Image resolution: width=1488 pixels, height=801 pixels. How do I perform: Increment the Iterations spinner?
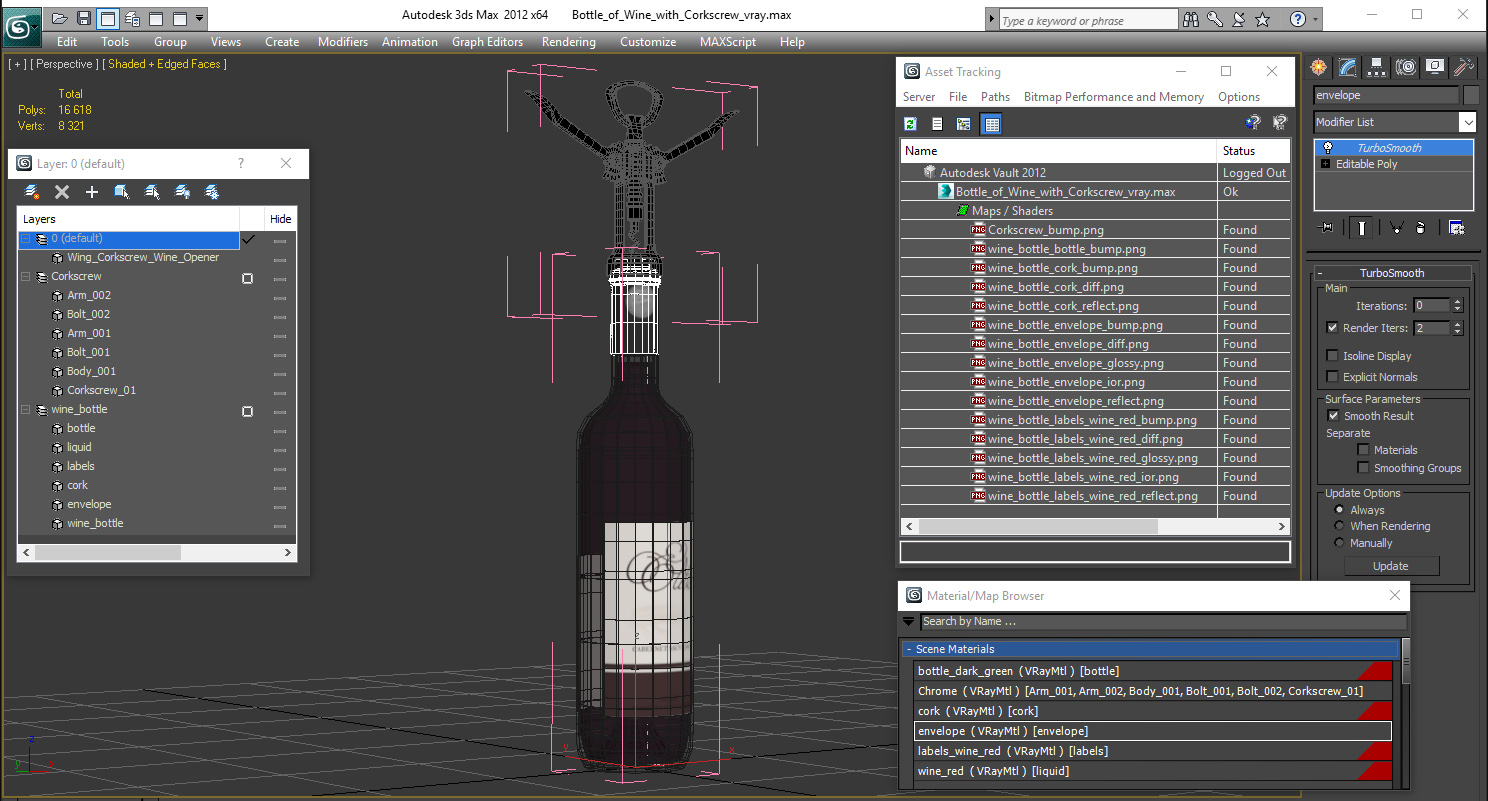(x=1457, y=302)
